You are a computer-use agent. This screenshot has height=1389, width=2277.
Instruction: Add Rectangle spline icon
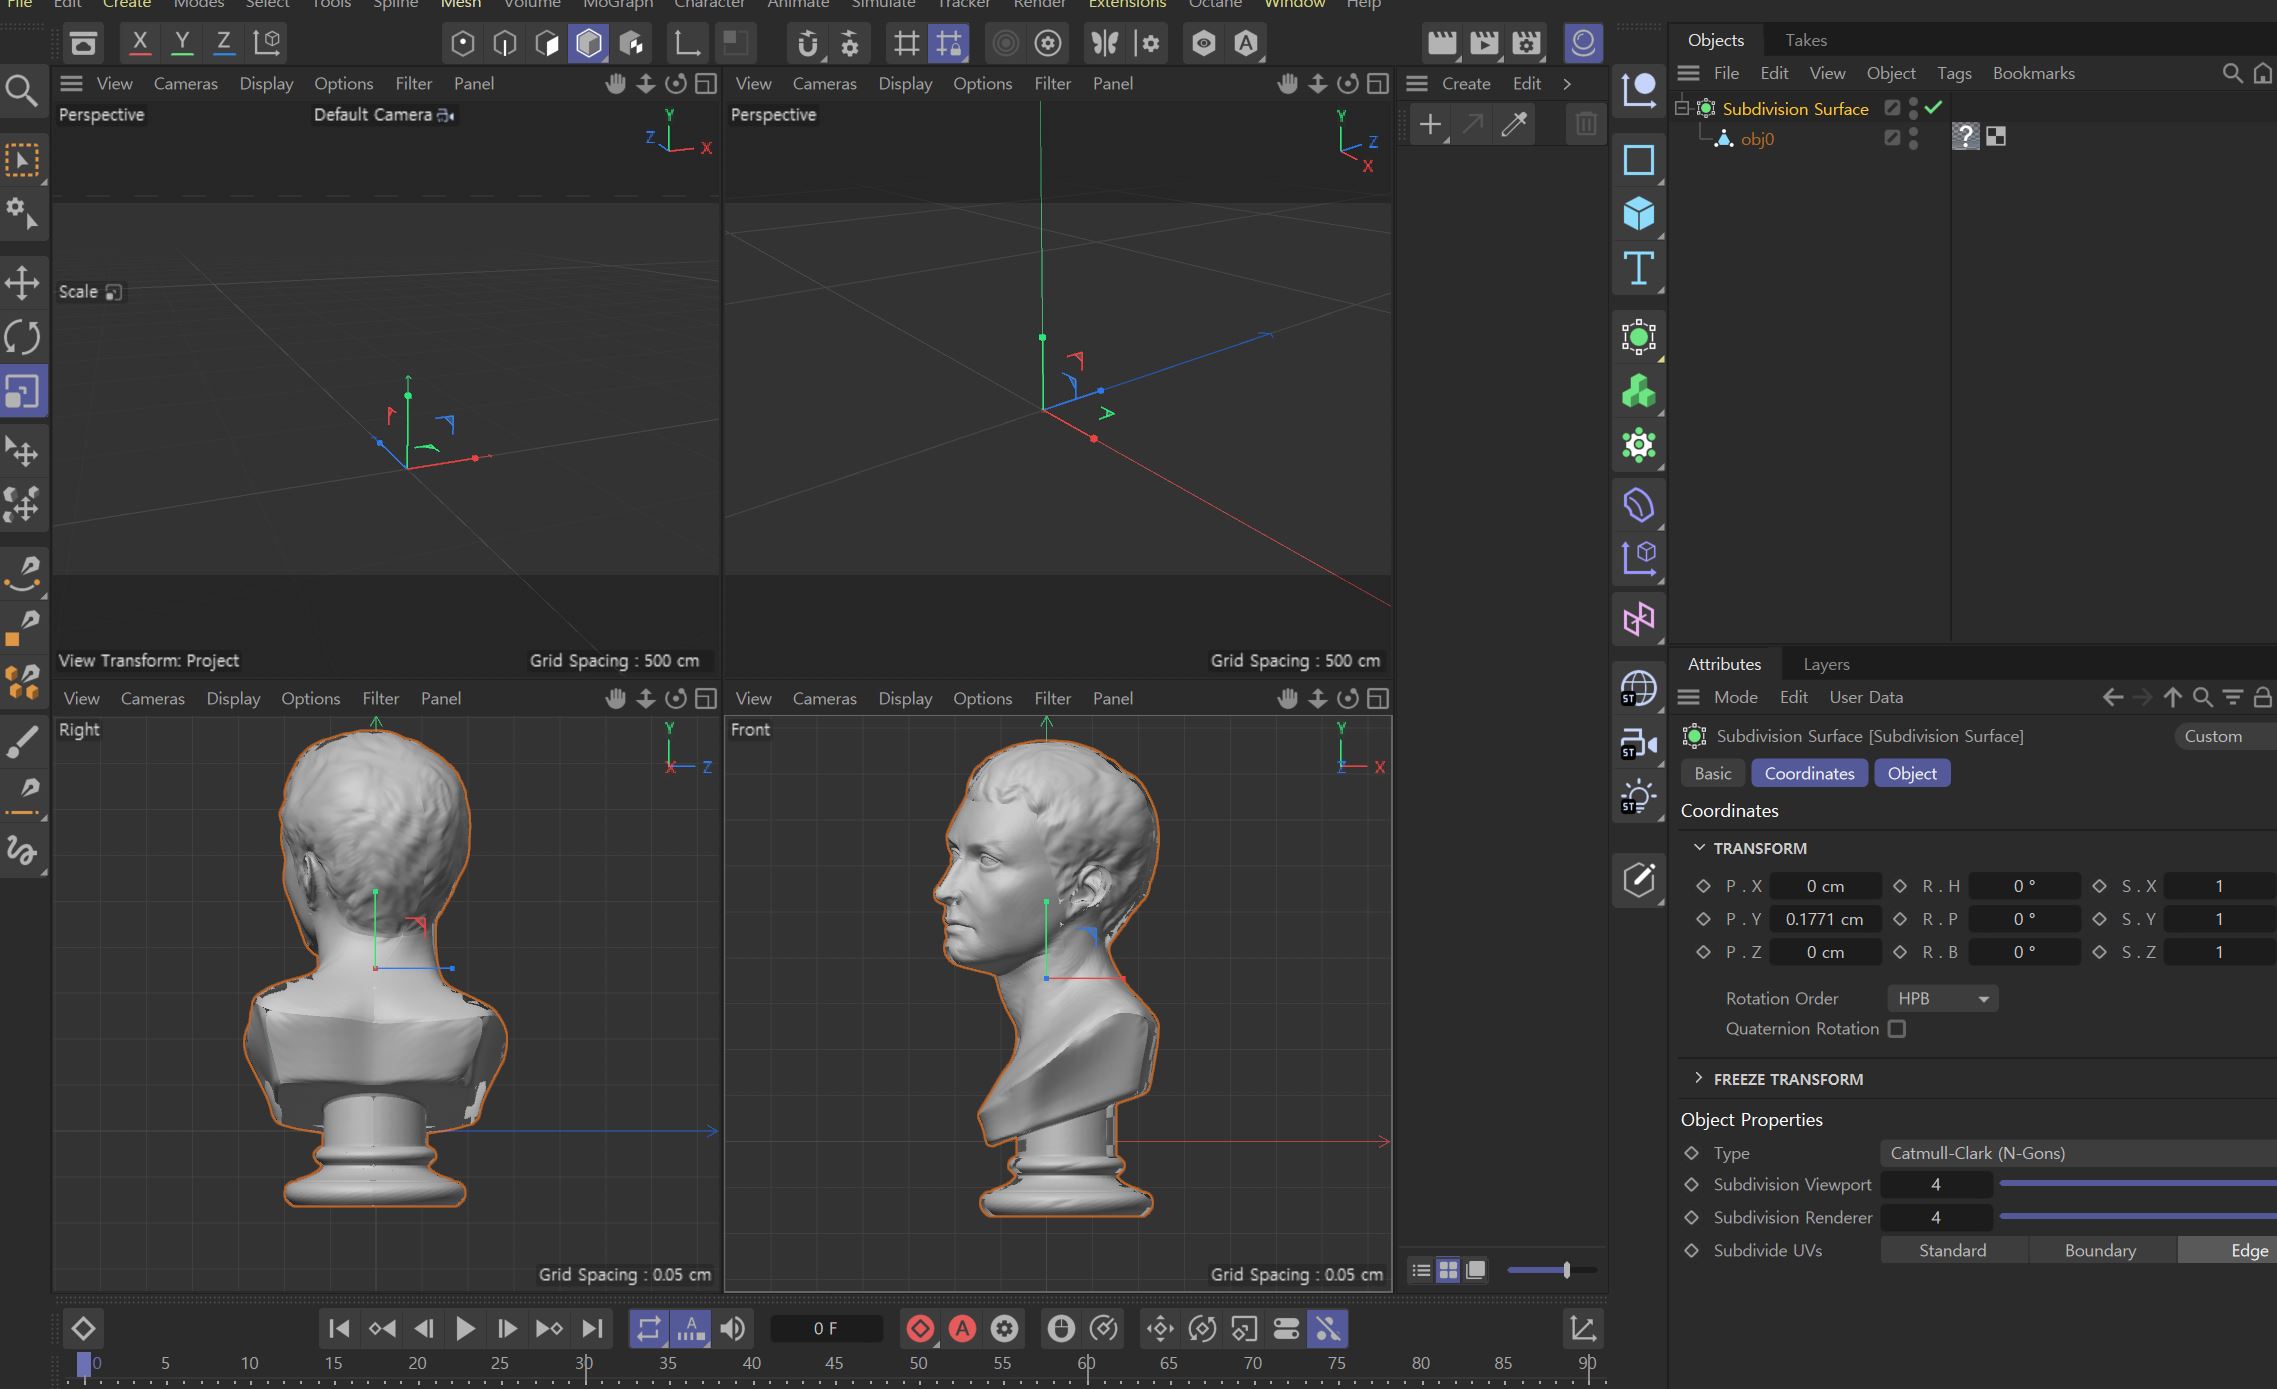click(1638, 160)
